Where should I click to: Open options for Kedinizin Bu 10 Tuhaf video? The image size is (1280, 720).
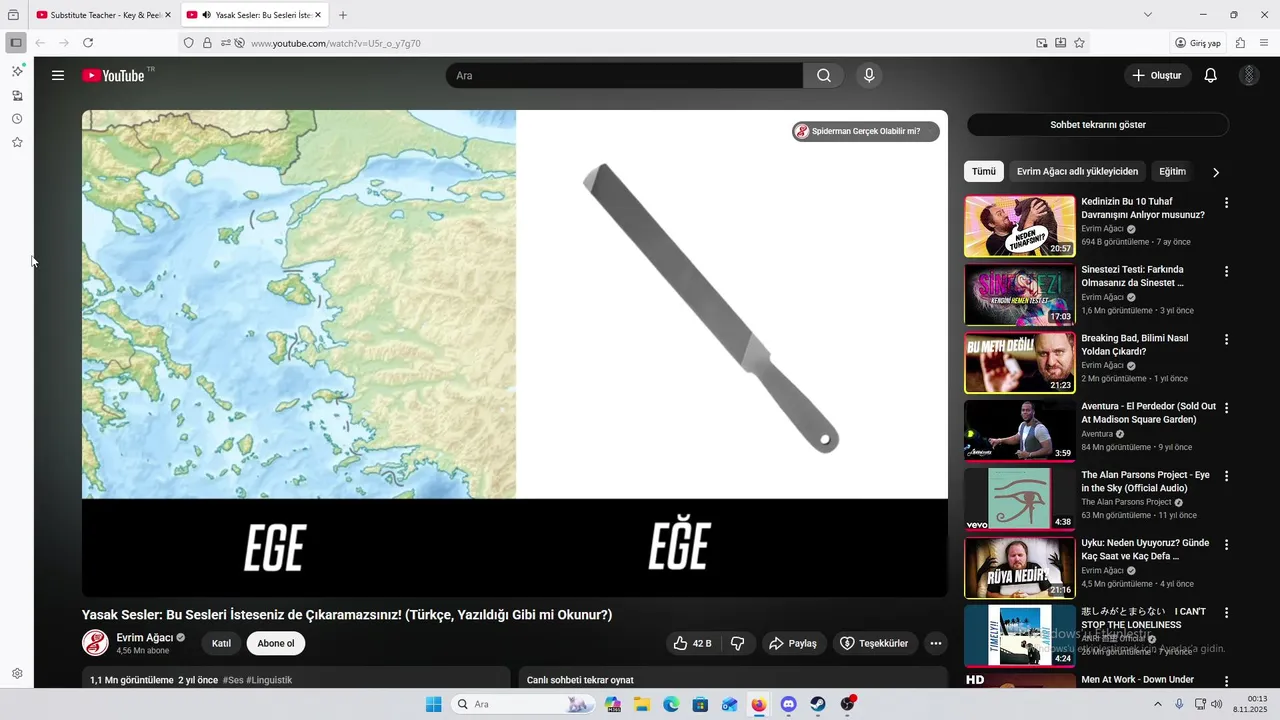(x=1226, y=203)
